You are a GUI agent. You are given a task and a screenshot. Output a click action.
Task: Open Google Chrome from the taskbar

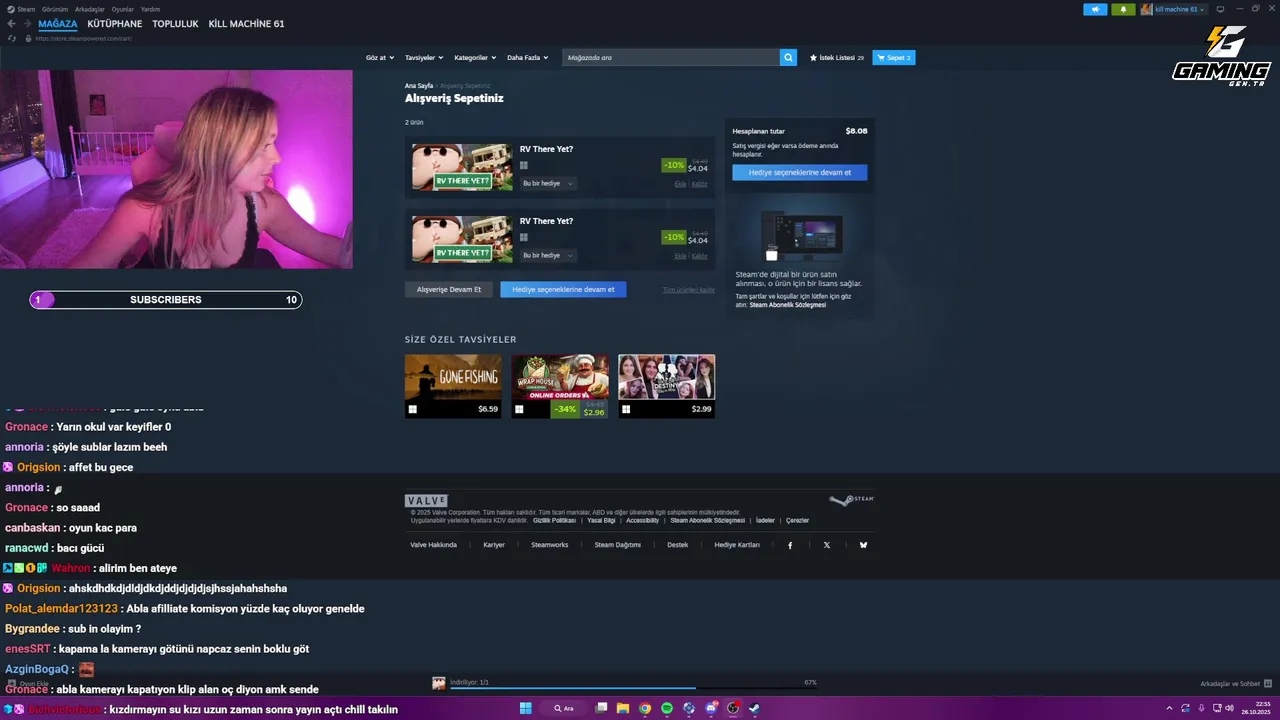coord(645,708)
